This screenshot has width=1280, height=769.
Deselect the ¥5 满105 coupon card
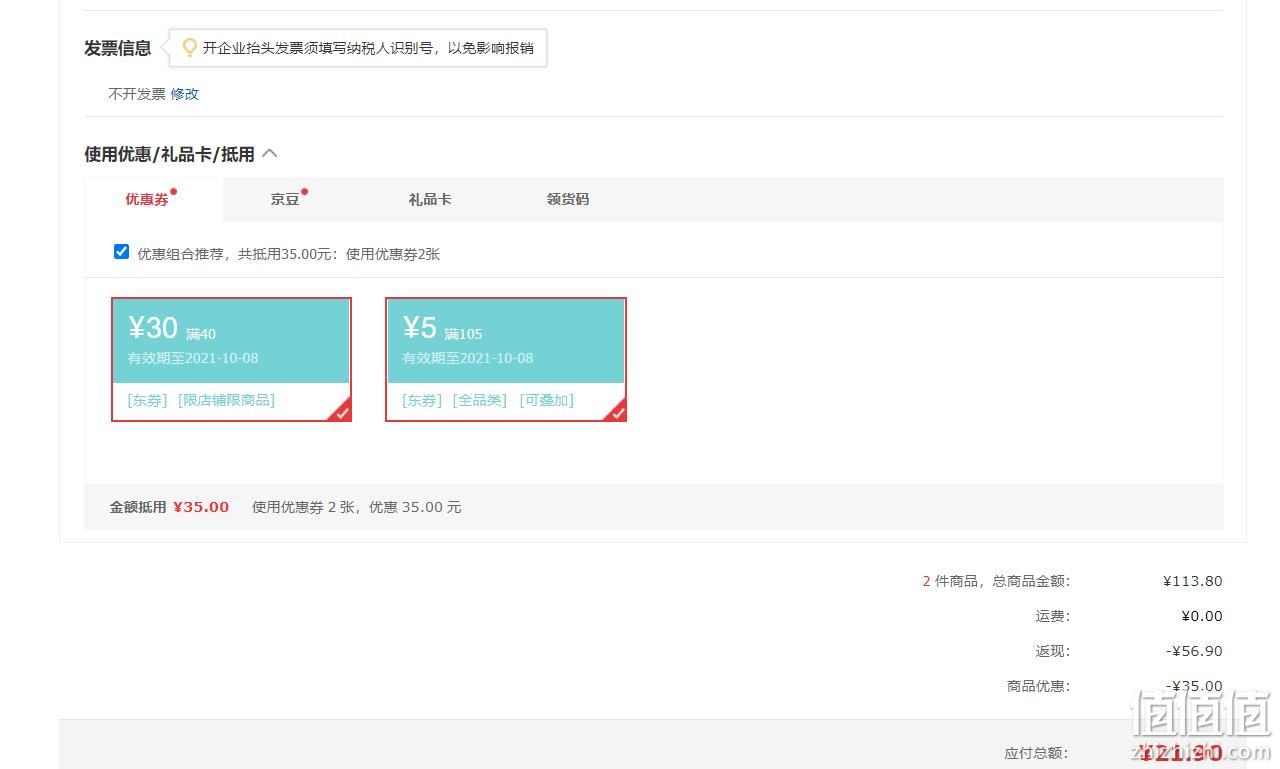(506, 359)
